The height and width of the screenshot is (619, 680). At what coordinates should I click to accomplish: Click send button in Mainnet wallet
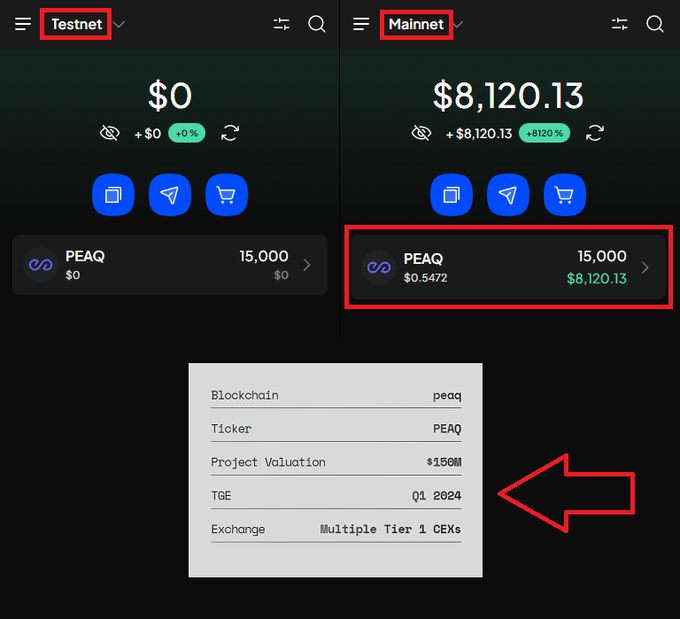point(508,195)
